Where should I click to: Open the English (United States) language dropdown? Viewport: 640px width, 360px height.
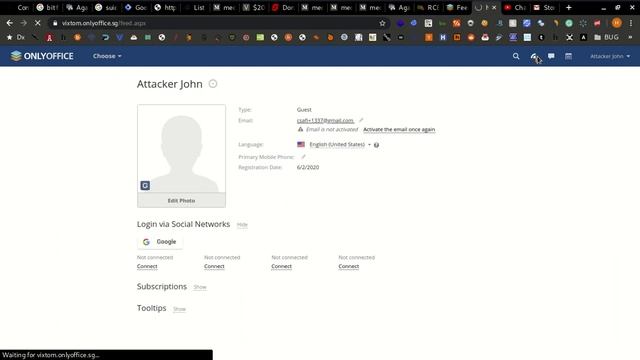pos(340,144)
